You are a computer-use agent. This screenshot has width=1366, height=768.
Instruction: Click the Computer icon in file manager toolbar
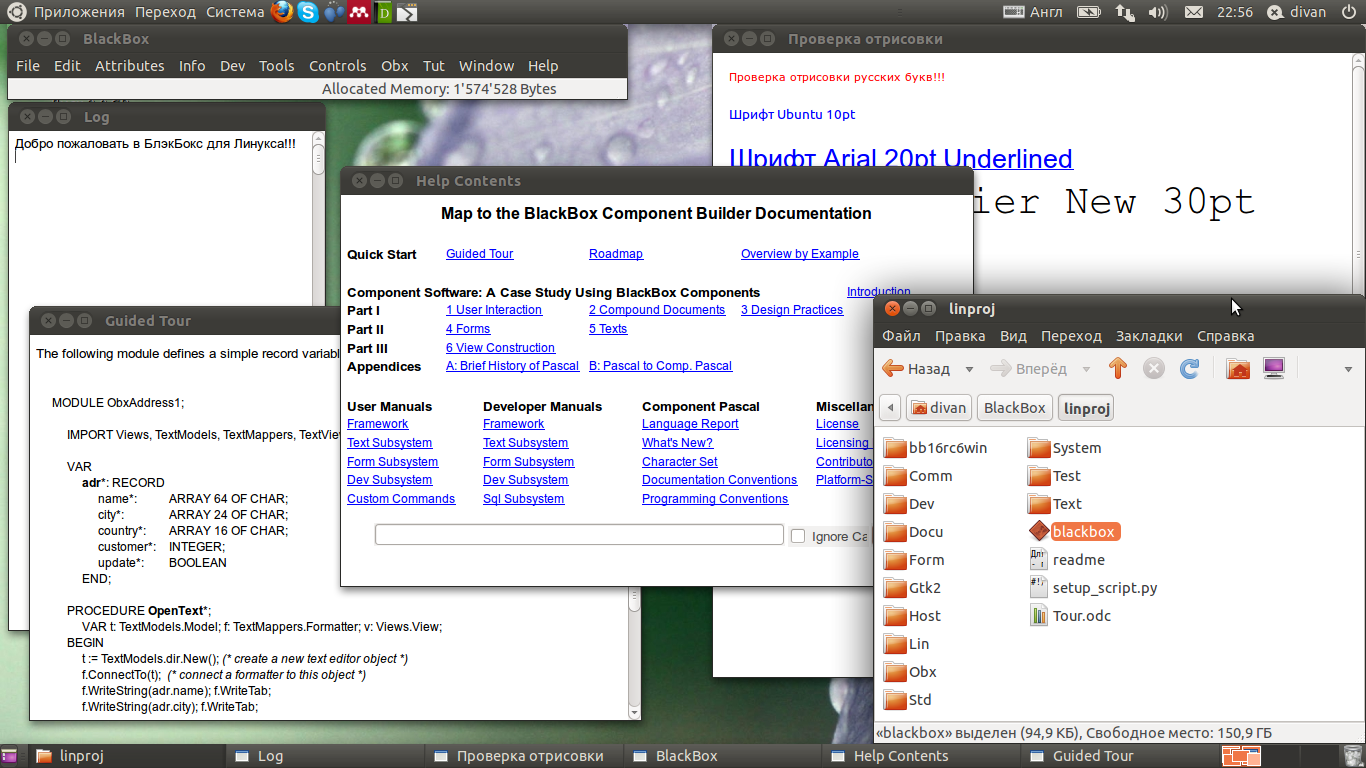pos(1274,369)
